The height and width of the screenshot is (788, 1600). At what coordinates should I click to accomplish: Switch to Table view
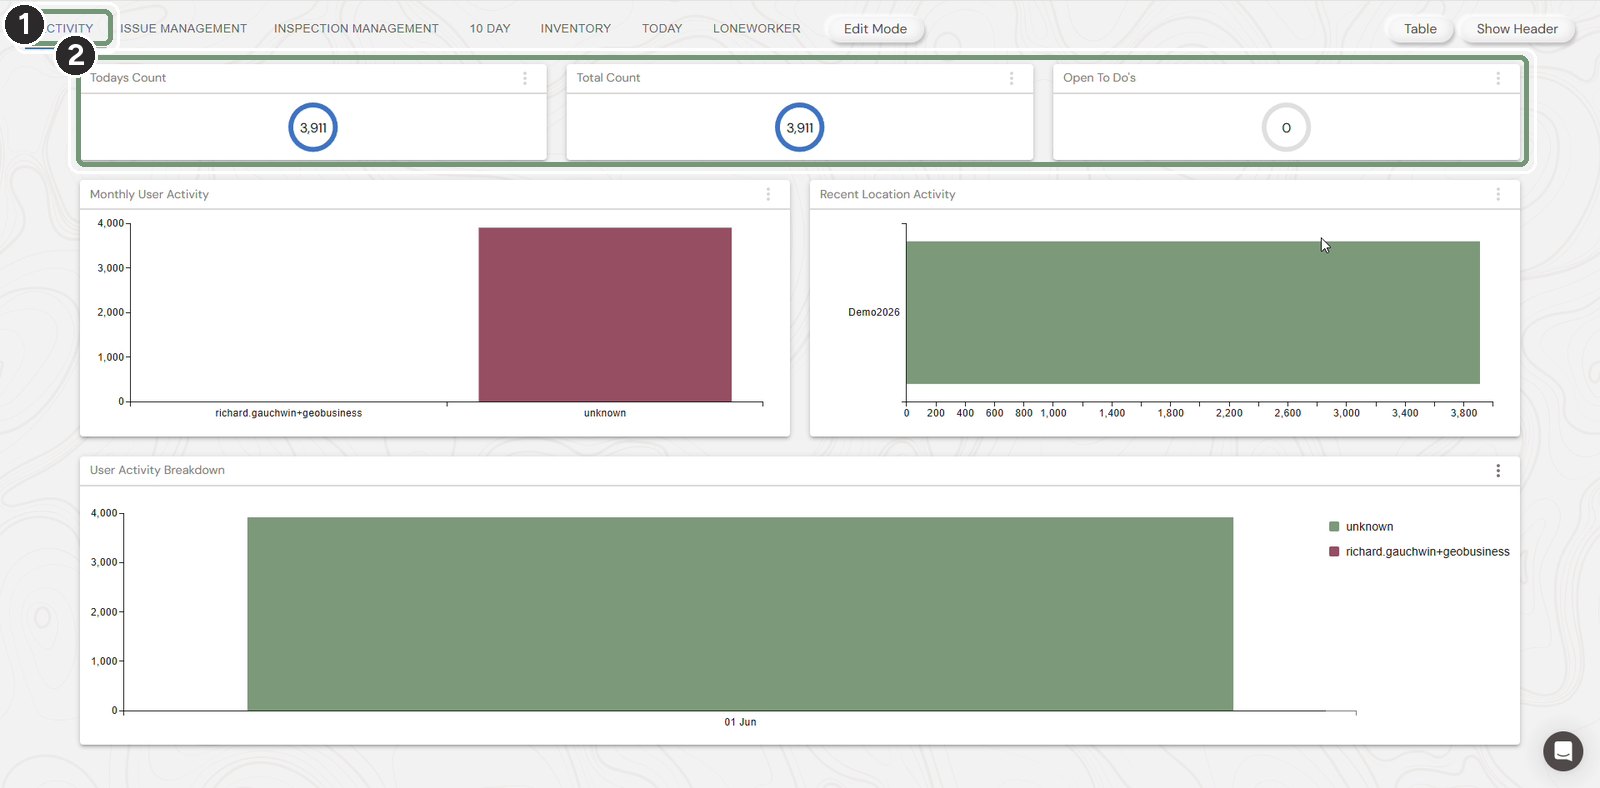pyautogui.click(x=1420, y=29)
